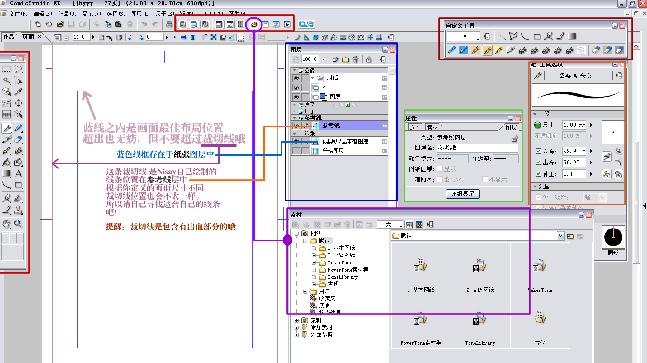Click the button at the bottom of the properties panel
Viewport: 647px width, 363px height.
tap(463, 193)
